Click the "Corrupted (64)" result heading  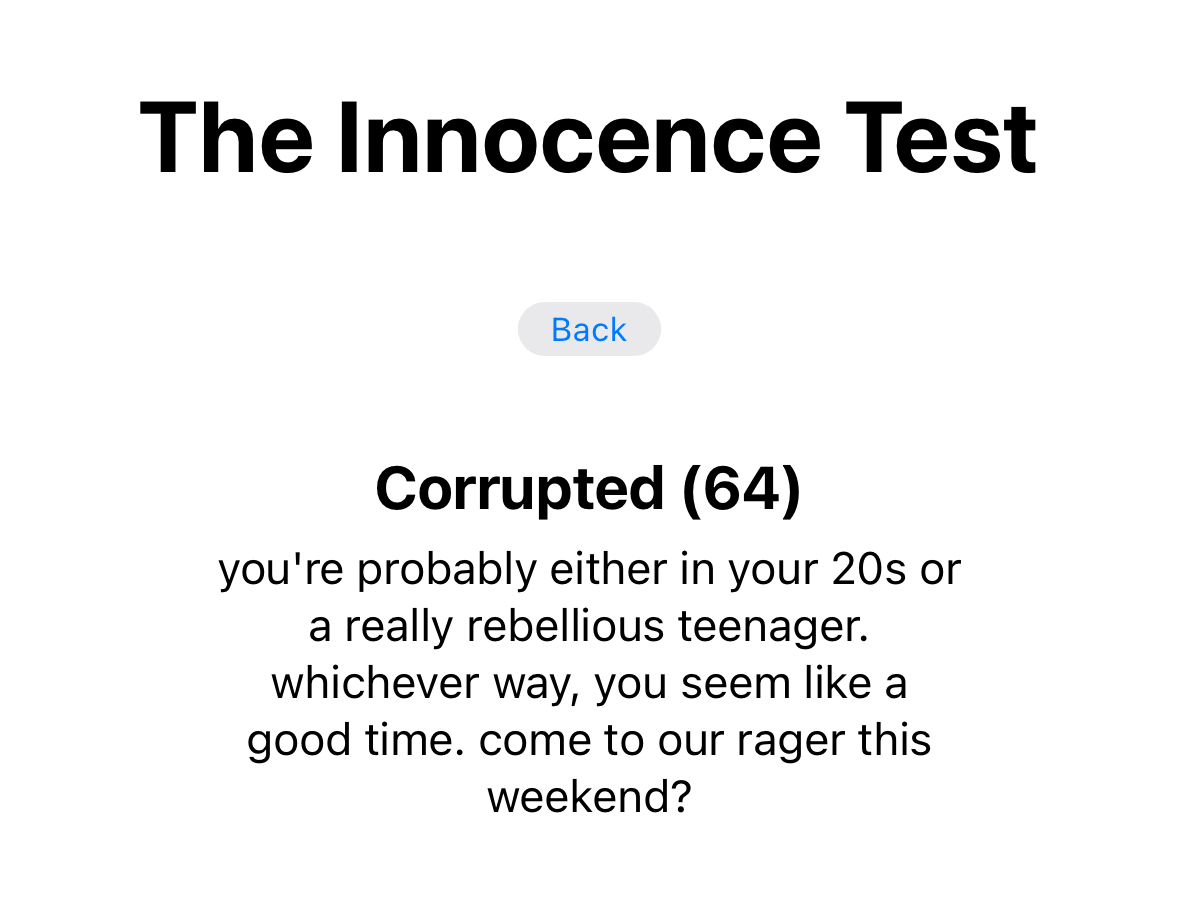coord(588,489)
